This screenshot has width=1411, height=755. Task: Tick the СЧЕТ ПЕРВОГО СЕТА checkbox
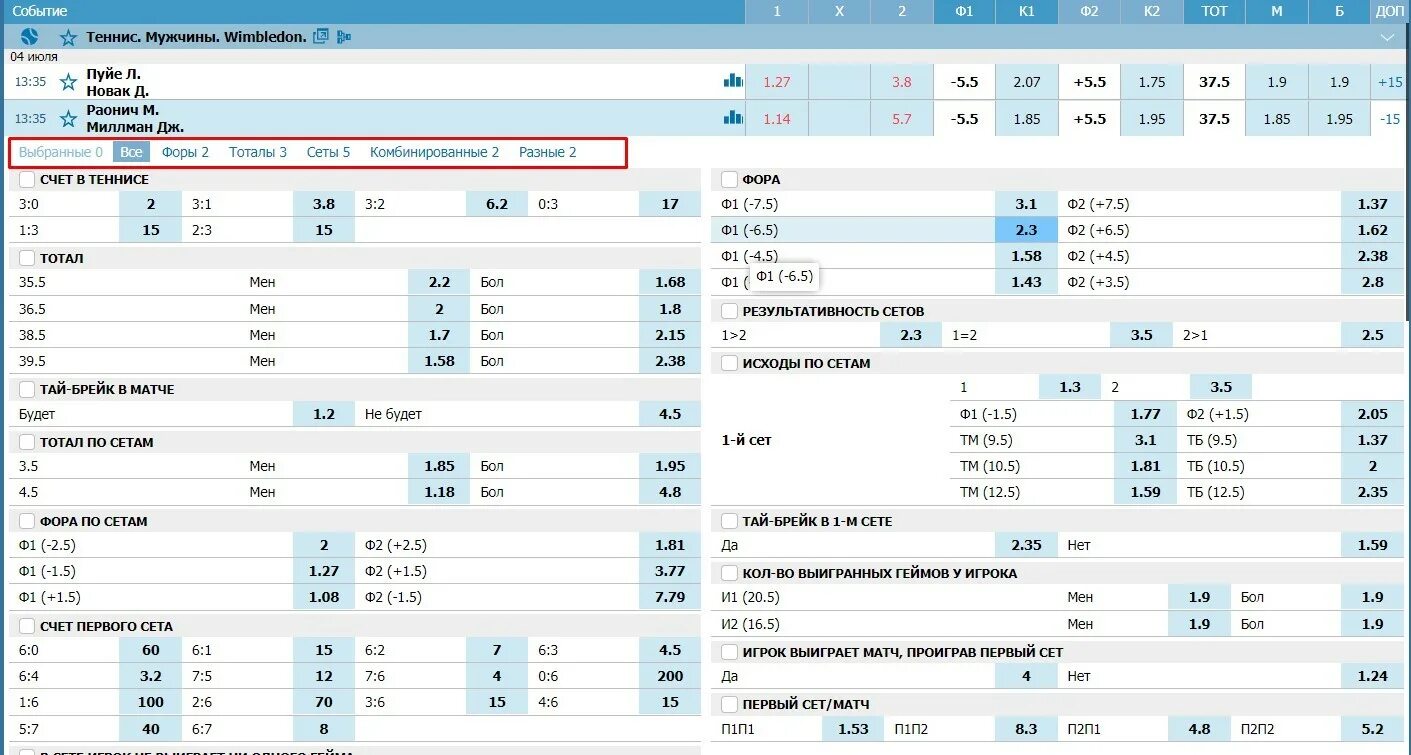coord(27,626)
